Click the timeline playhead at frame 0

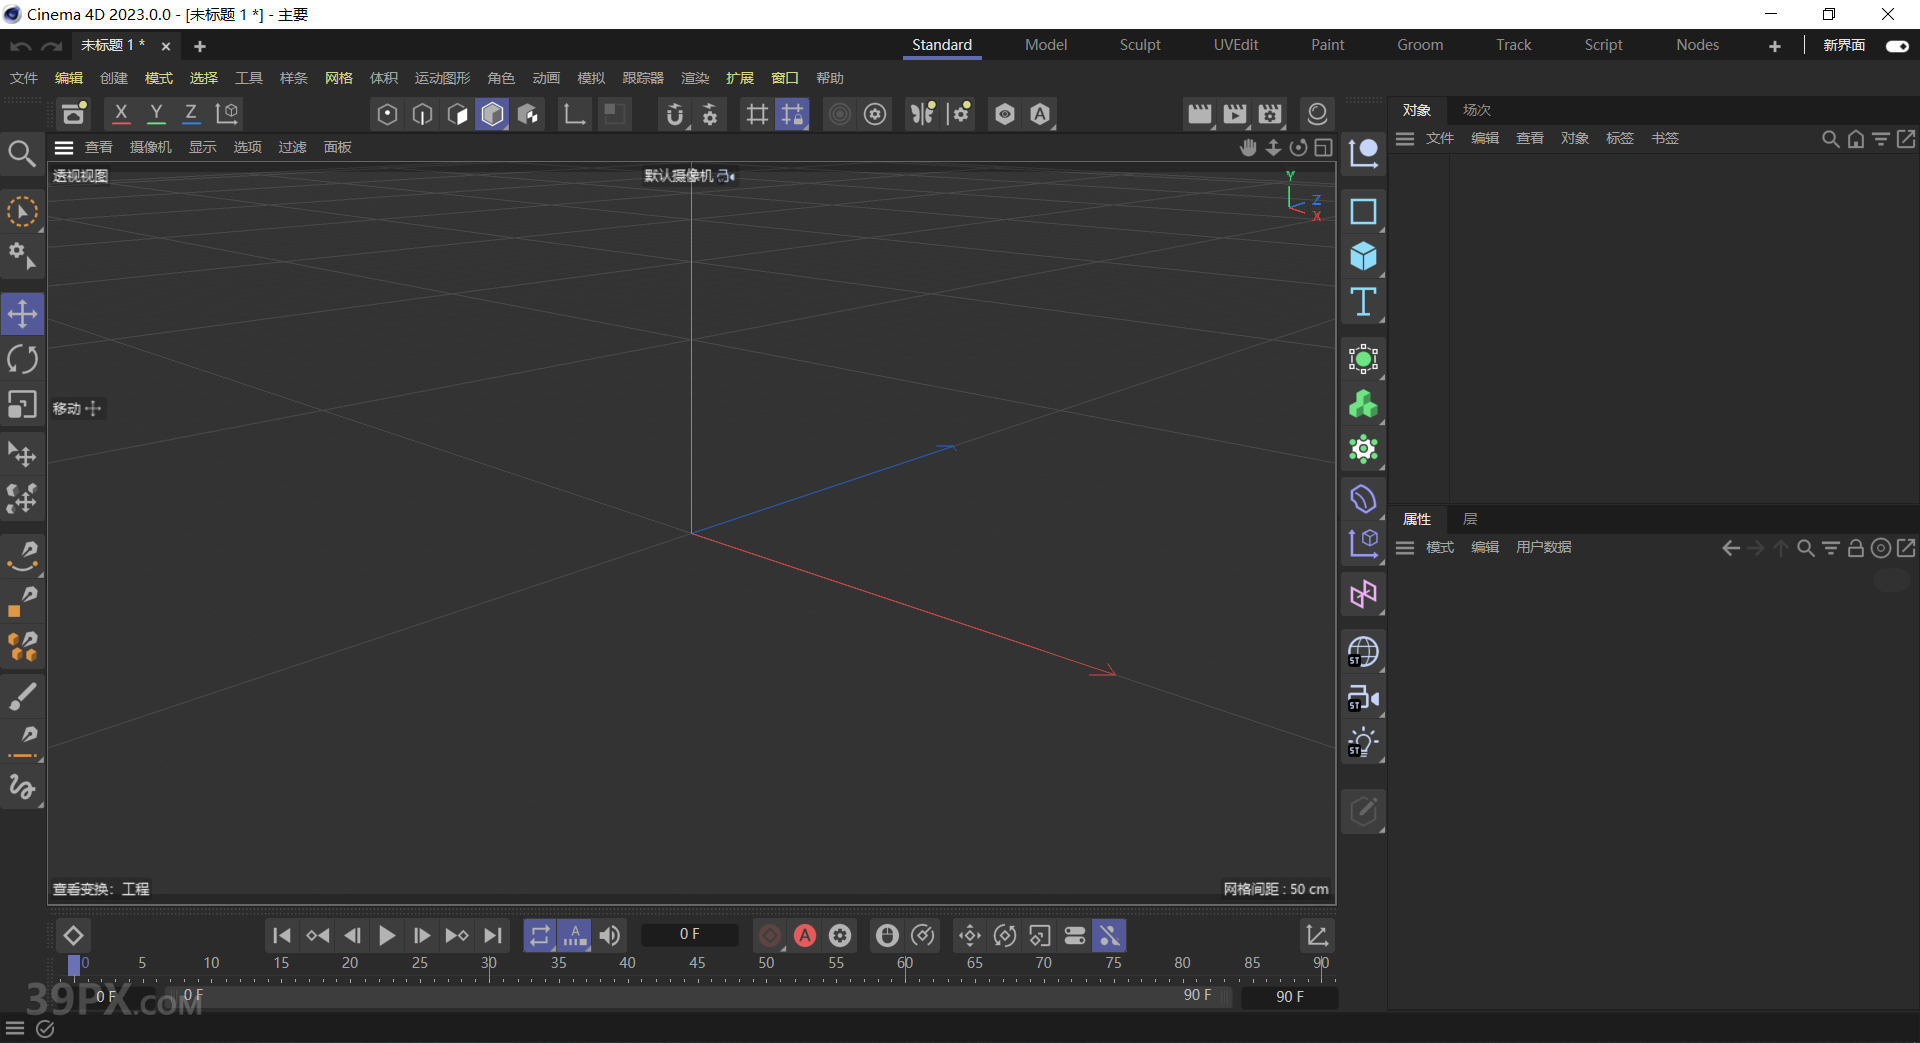pos(74,964)
